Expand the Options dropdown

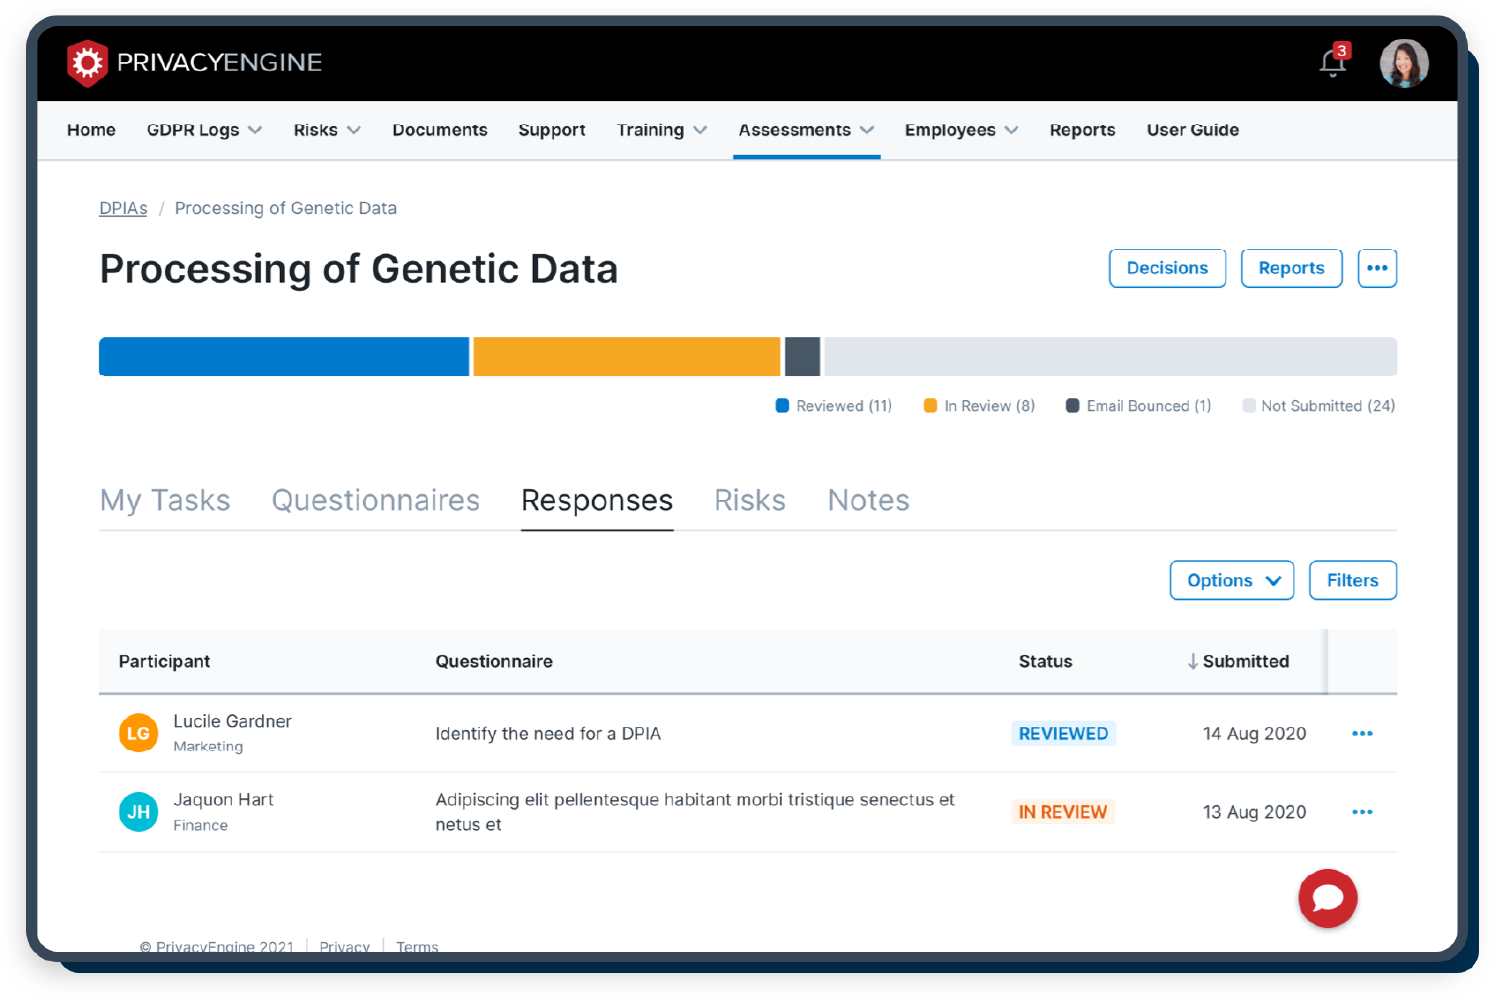(1231, 580)
